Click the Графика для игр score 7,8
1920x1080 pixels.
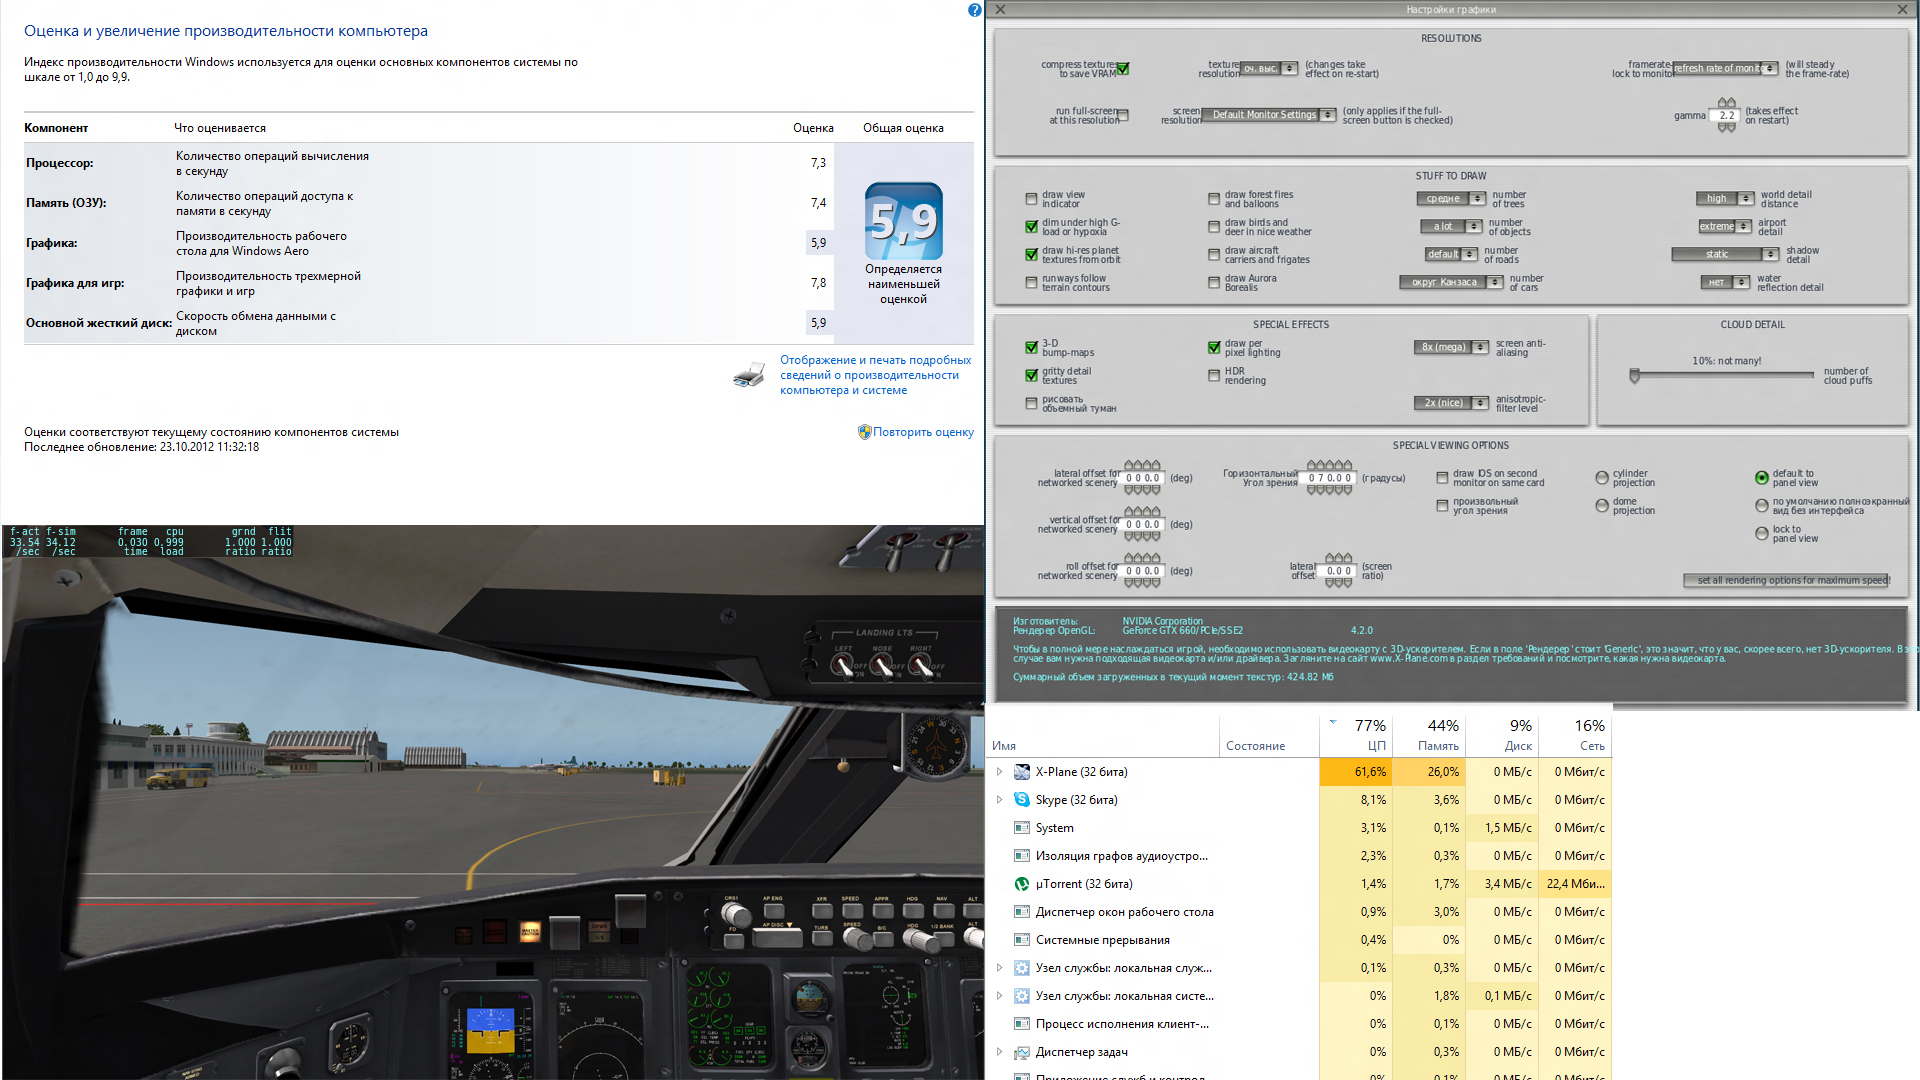[818, 283]
